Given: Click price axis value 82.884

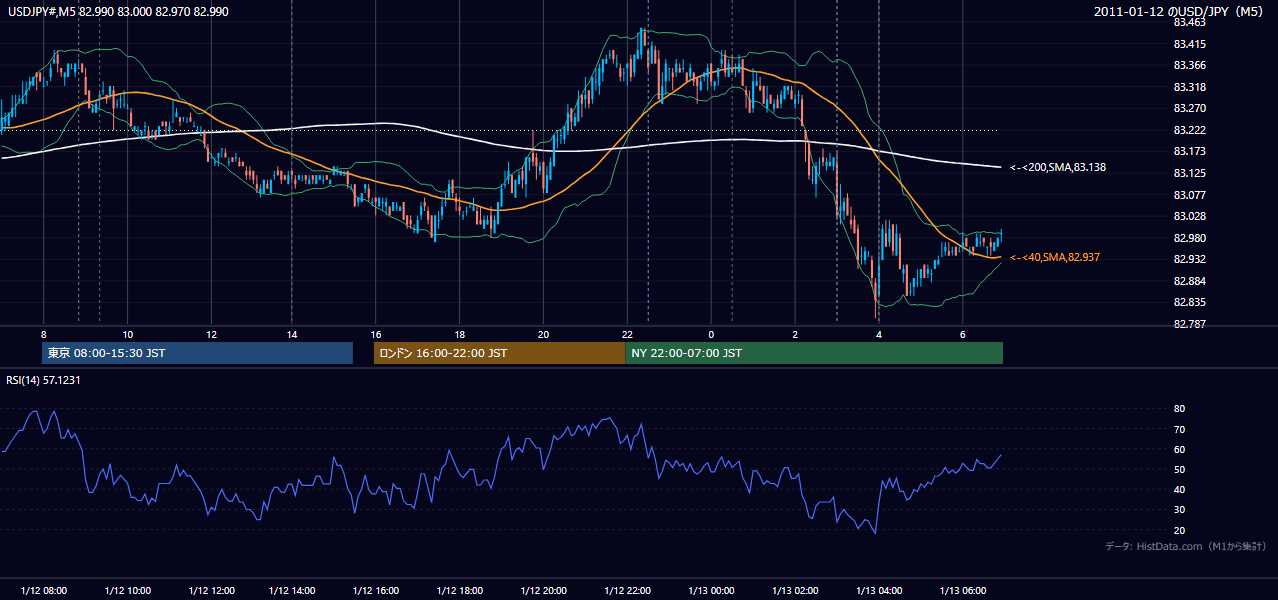Looking at the screenshot, I should click(1189, 281).
